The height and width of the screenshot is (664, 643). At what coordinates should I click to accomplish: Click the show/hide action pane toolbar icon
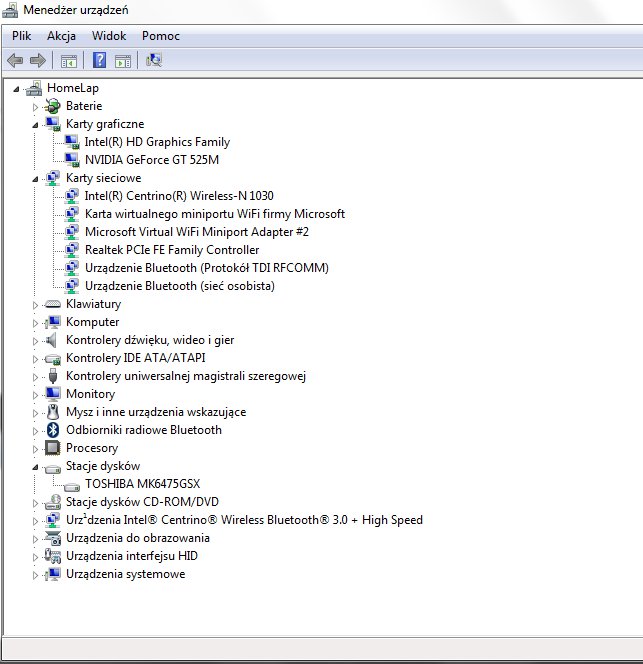click(x=123, y=61)
